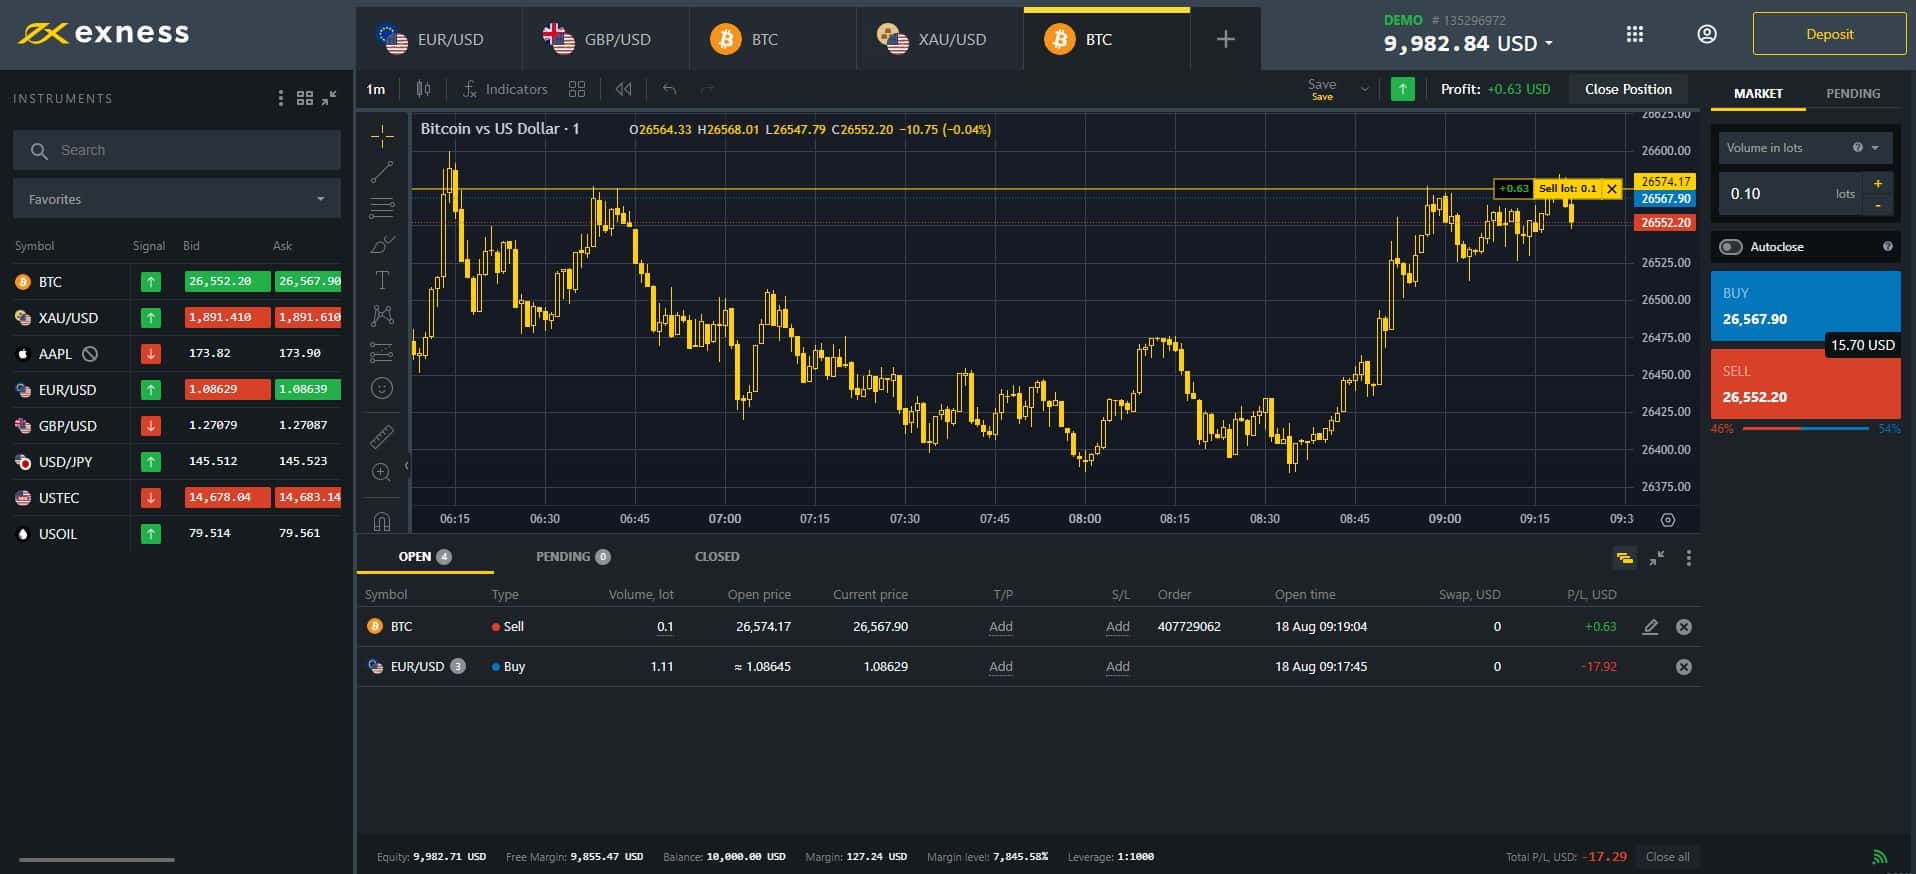Select the text annotation tool
The height and width of the screenshot is (874, 1916).
tap(382, 280)
